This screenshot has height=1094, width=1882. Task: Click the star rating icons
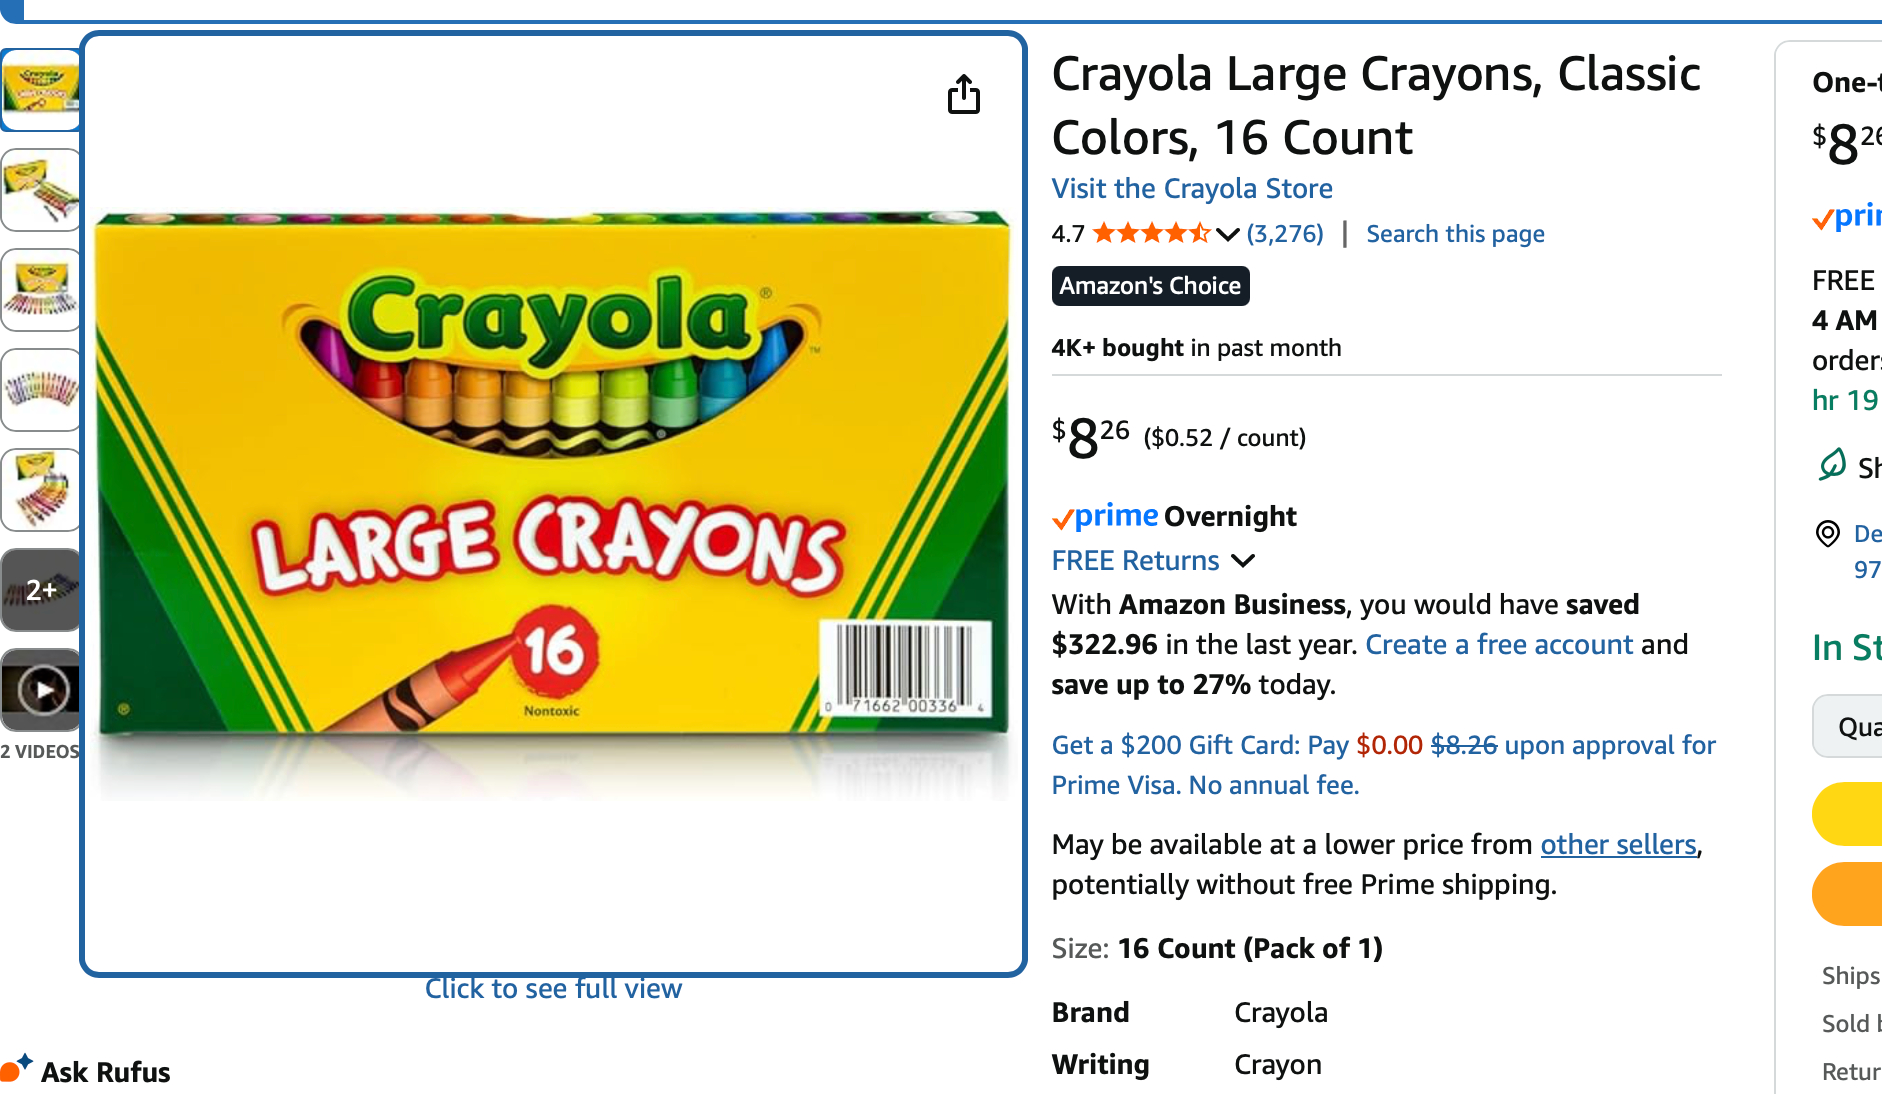pos(1150,234)
